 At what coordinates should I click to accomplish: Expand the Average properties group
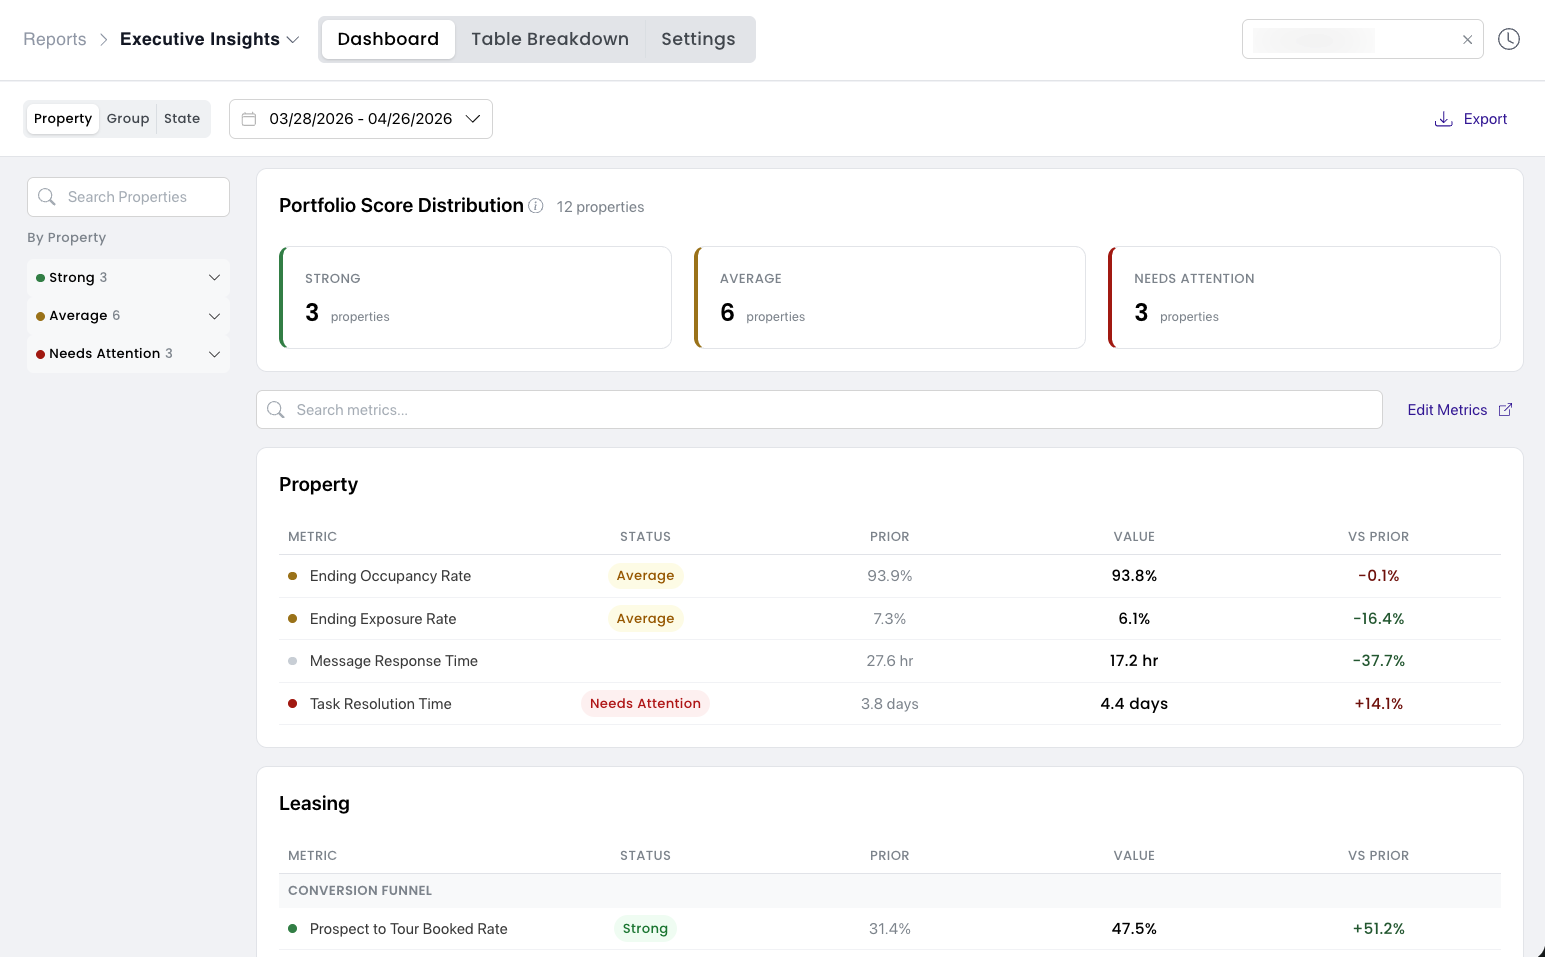tap(128, 316)
